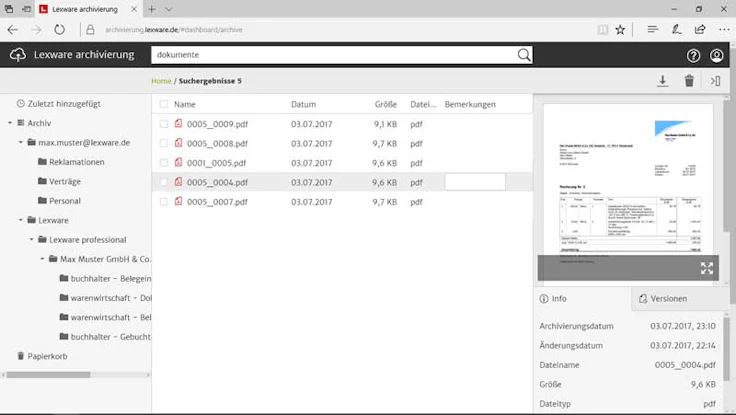This screenshot has width=736, height=415.
Task: Click the sidebar horizontal scrollbar
Action: pos(48,375)
